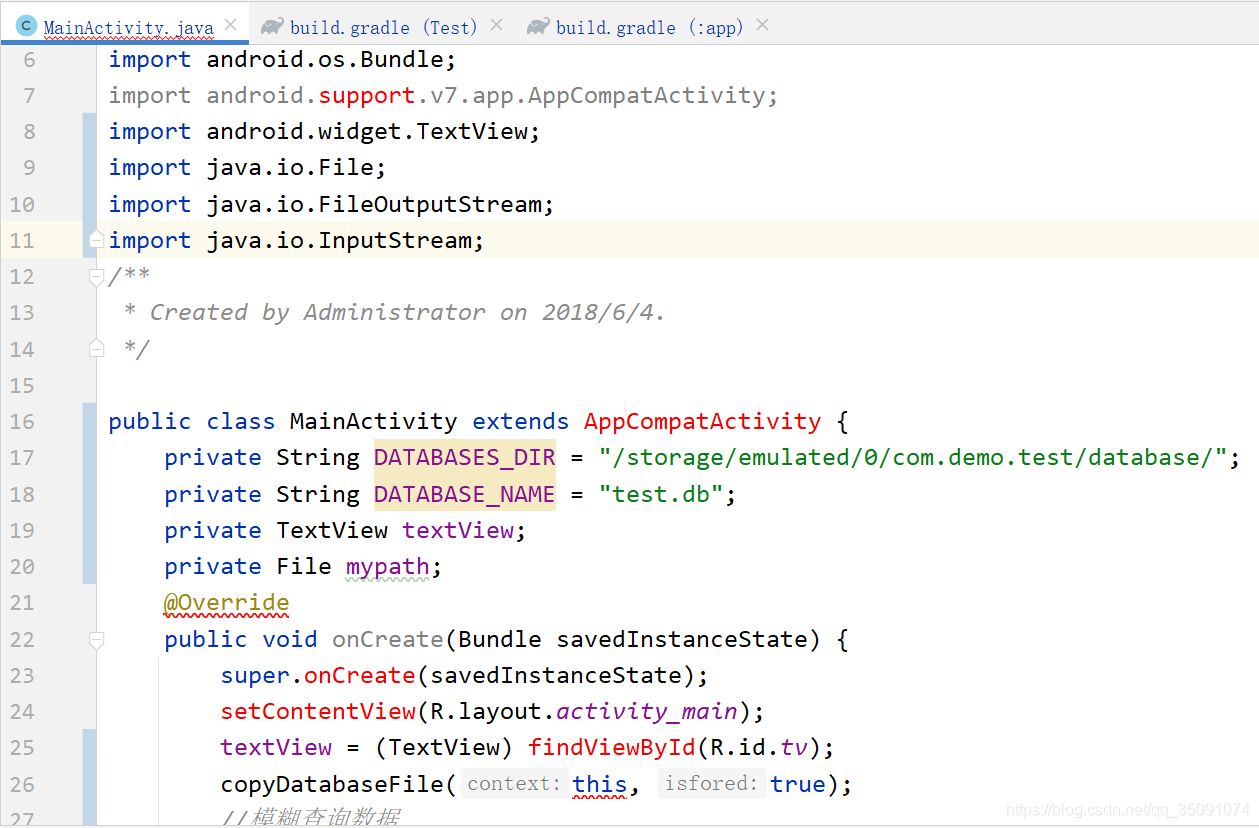Click 'setContentView' call on line 24
1259x828 pixels.
coord(318,712)
